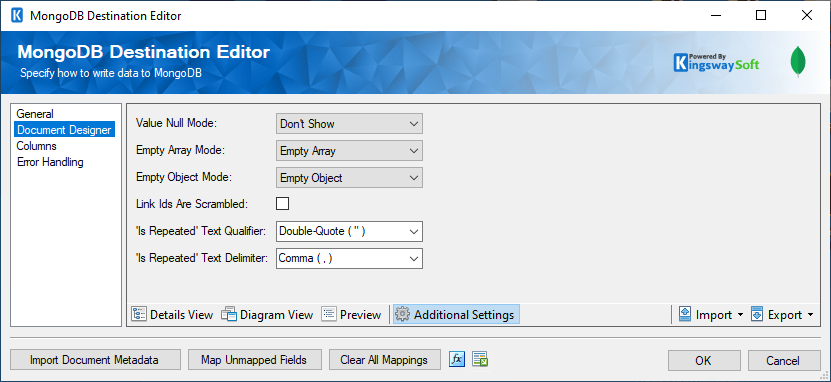Click Map Unmapped Fields button

254,360
